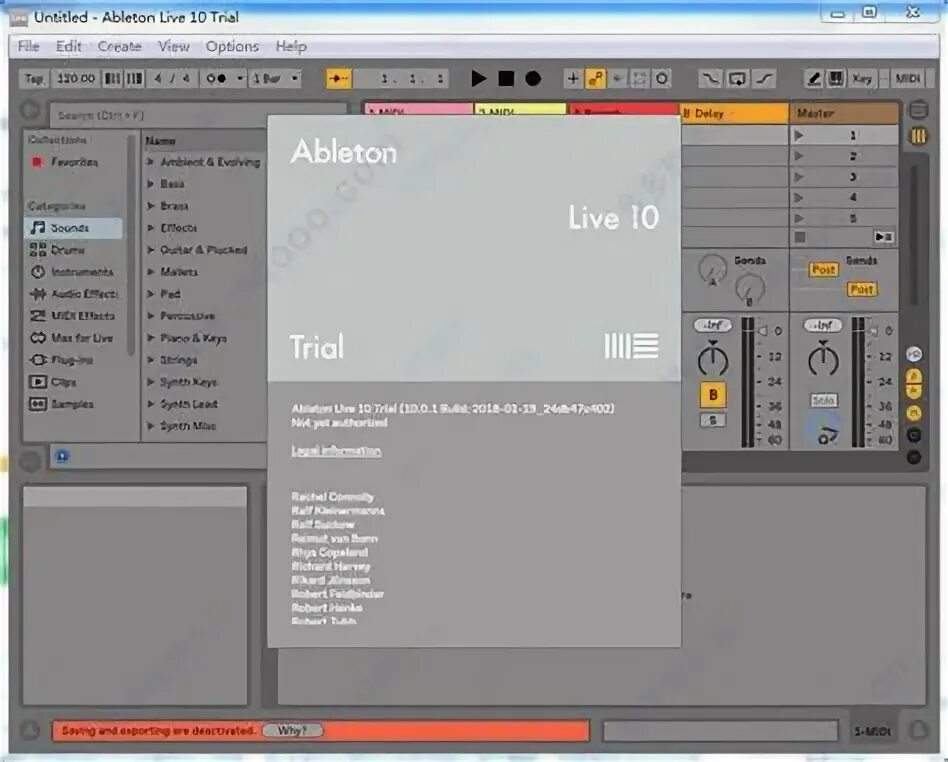Open the File menu
Screen dimensions: 948x762
coord(28,47)
